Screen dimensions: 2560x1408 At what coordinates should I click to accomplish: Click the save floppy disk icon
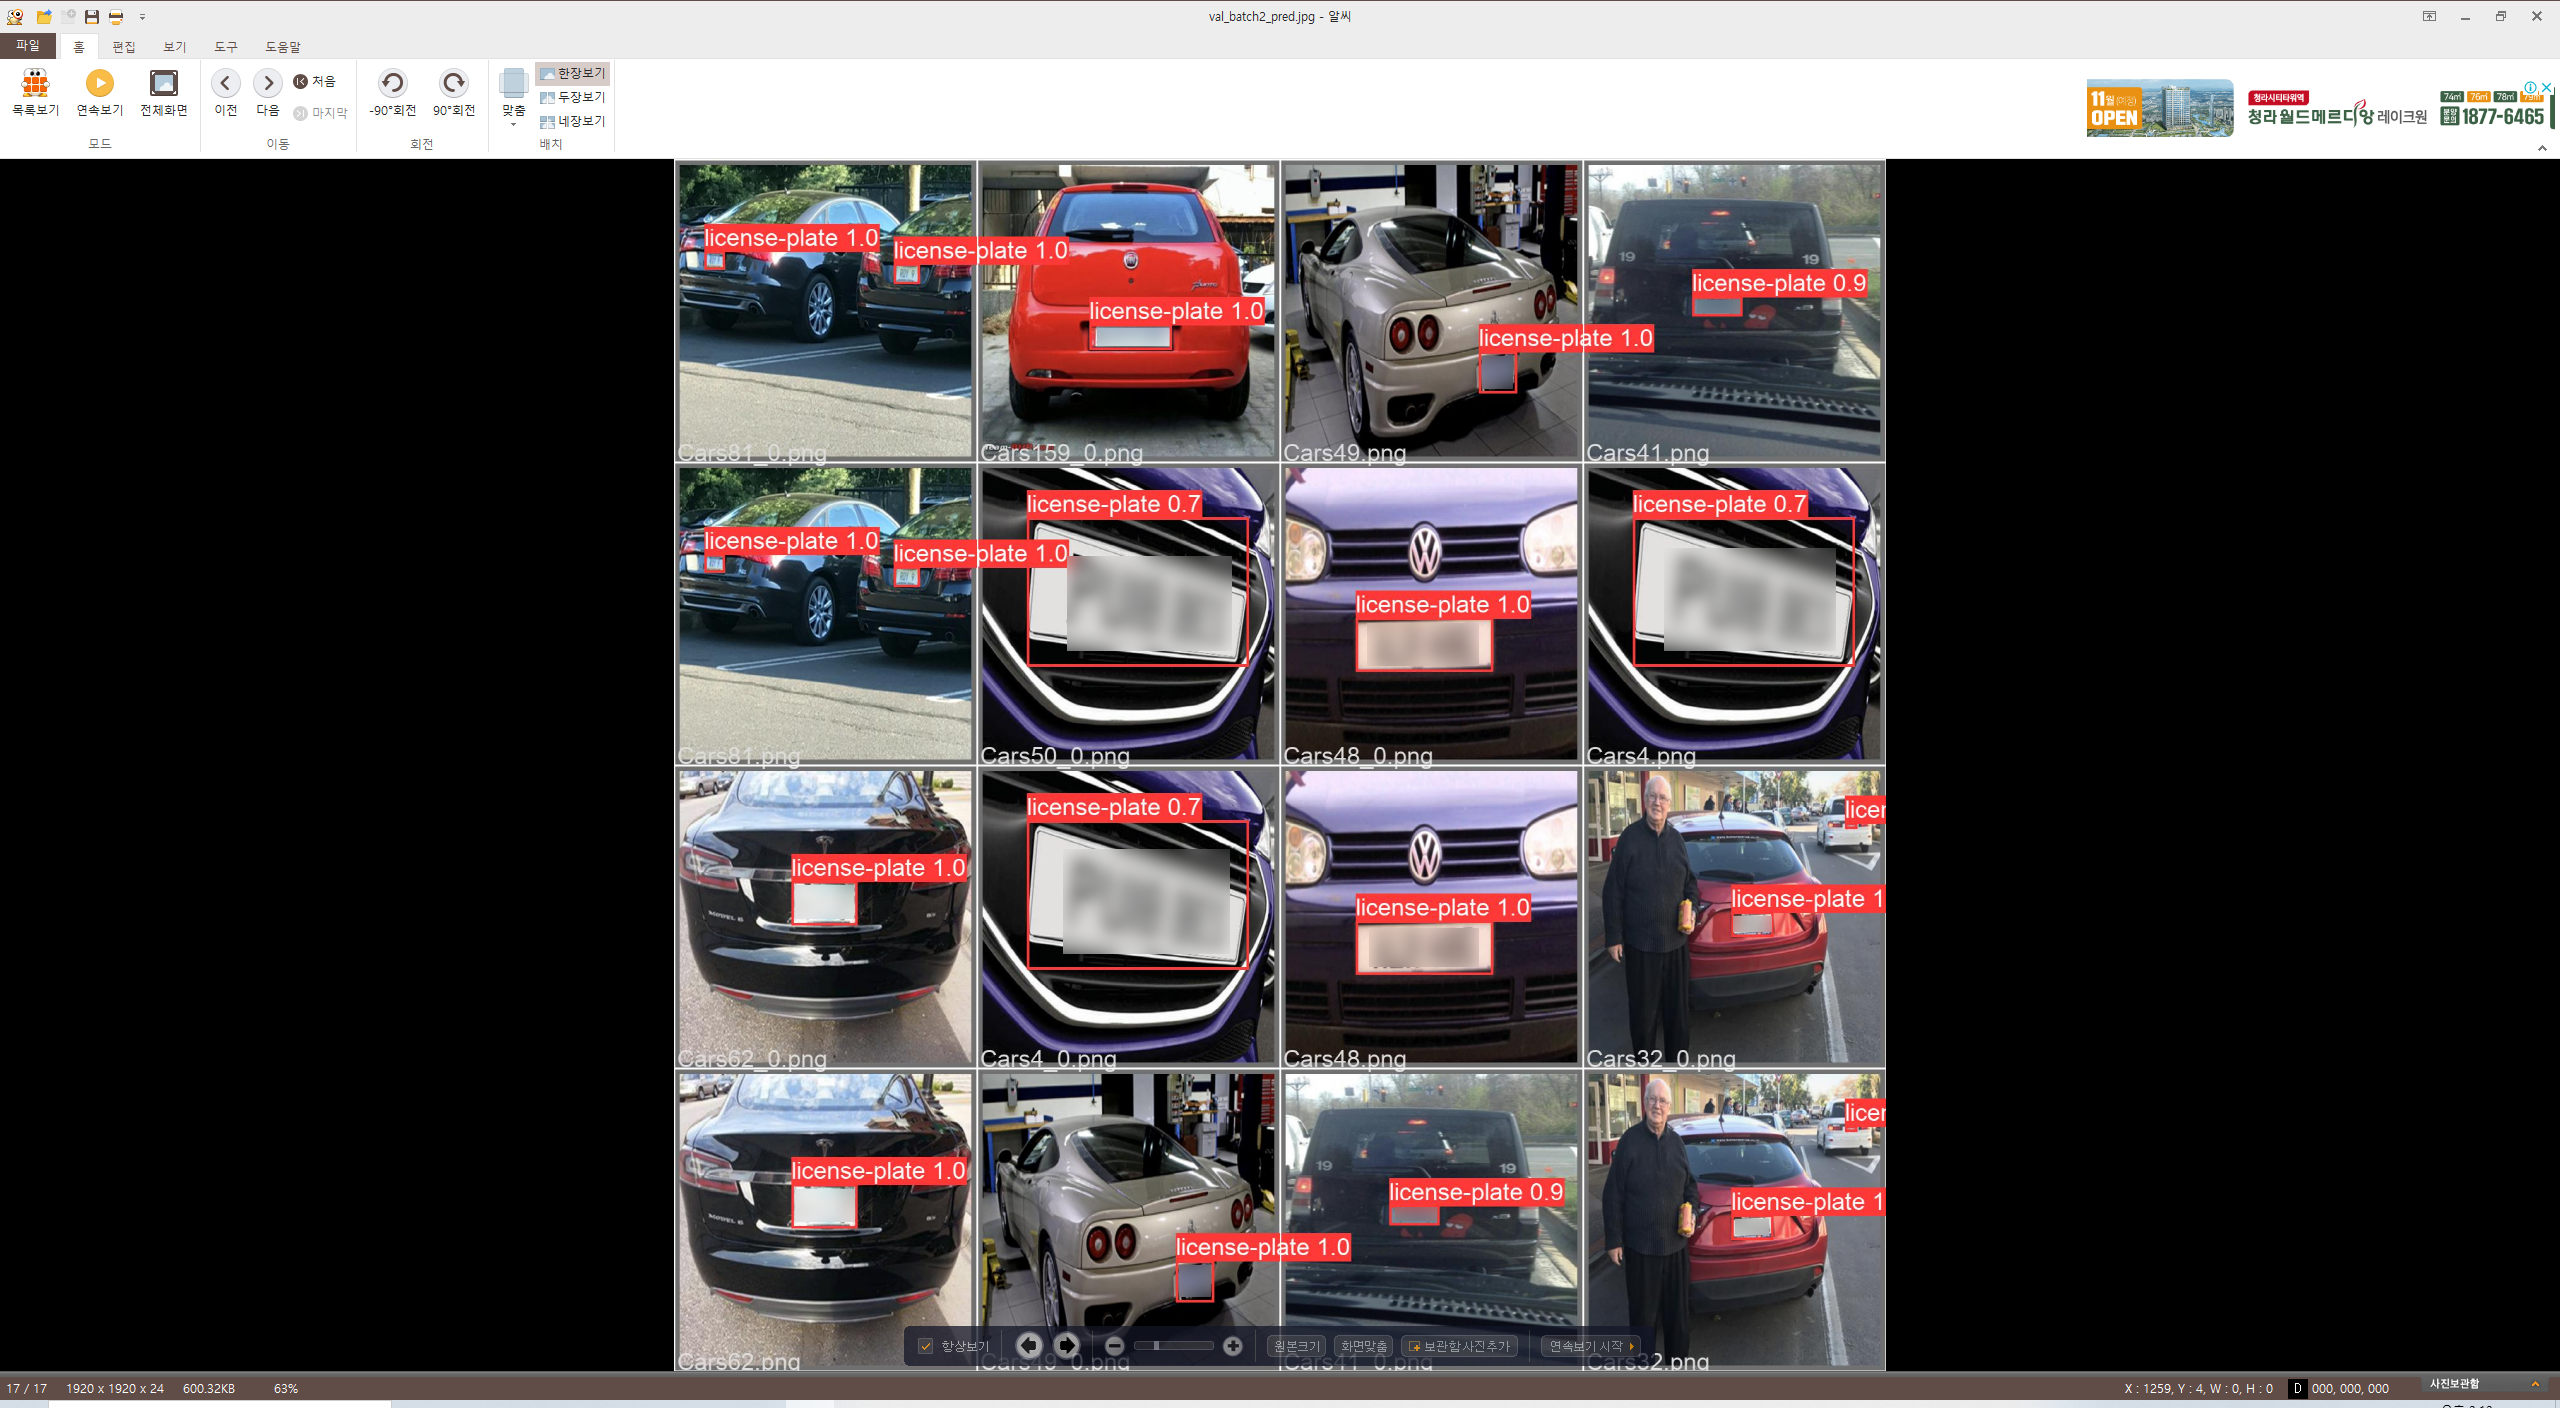coord(92,16)
